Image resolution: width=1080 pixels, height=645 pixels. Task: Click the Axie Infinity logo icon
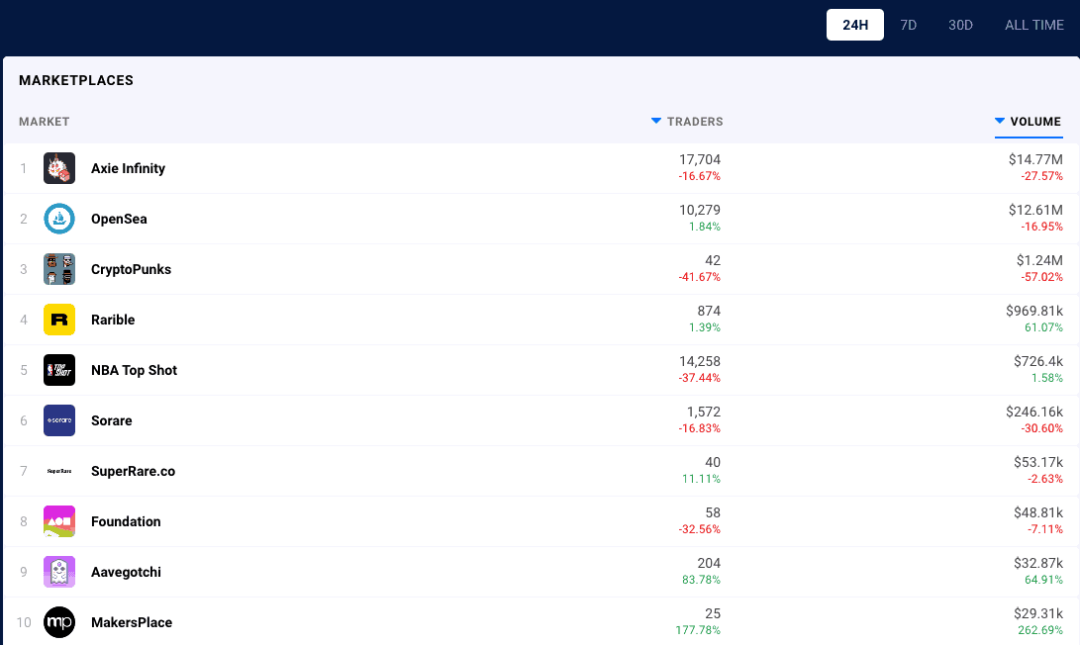pyautogui.click(x=59, y=168)
